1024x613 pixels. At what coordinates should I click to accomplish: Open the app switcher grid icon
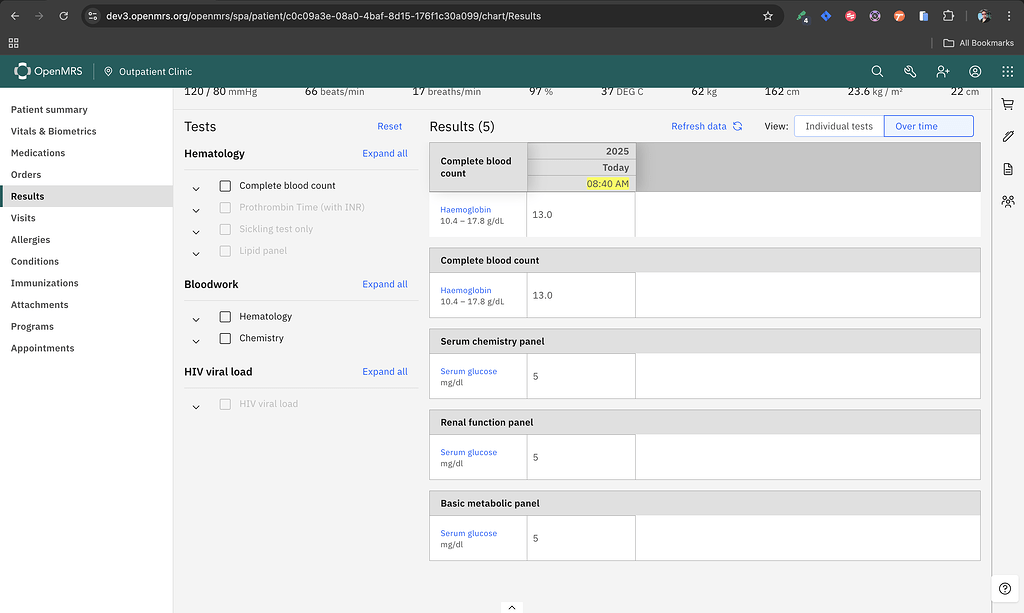pos(1007,71)
